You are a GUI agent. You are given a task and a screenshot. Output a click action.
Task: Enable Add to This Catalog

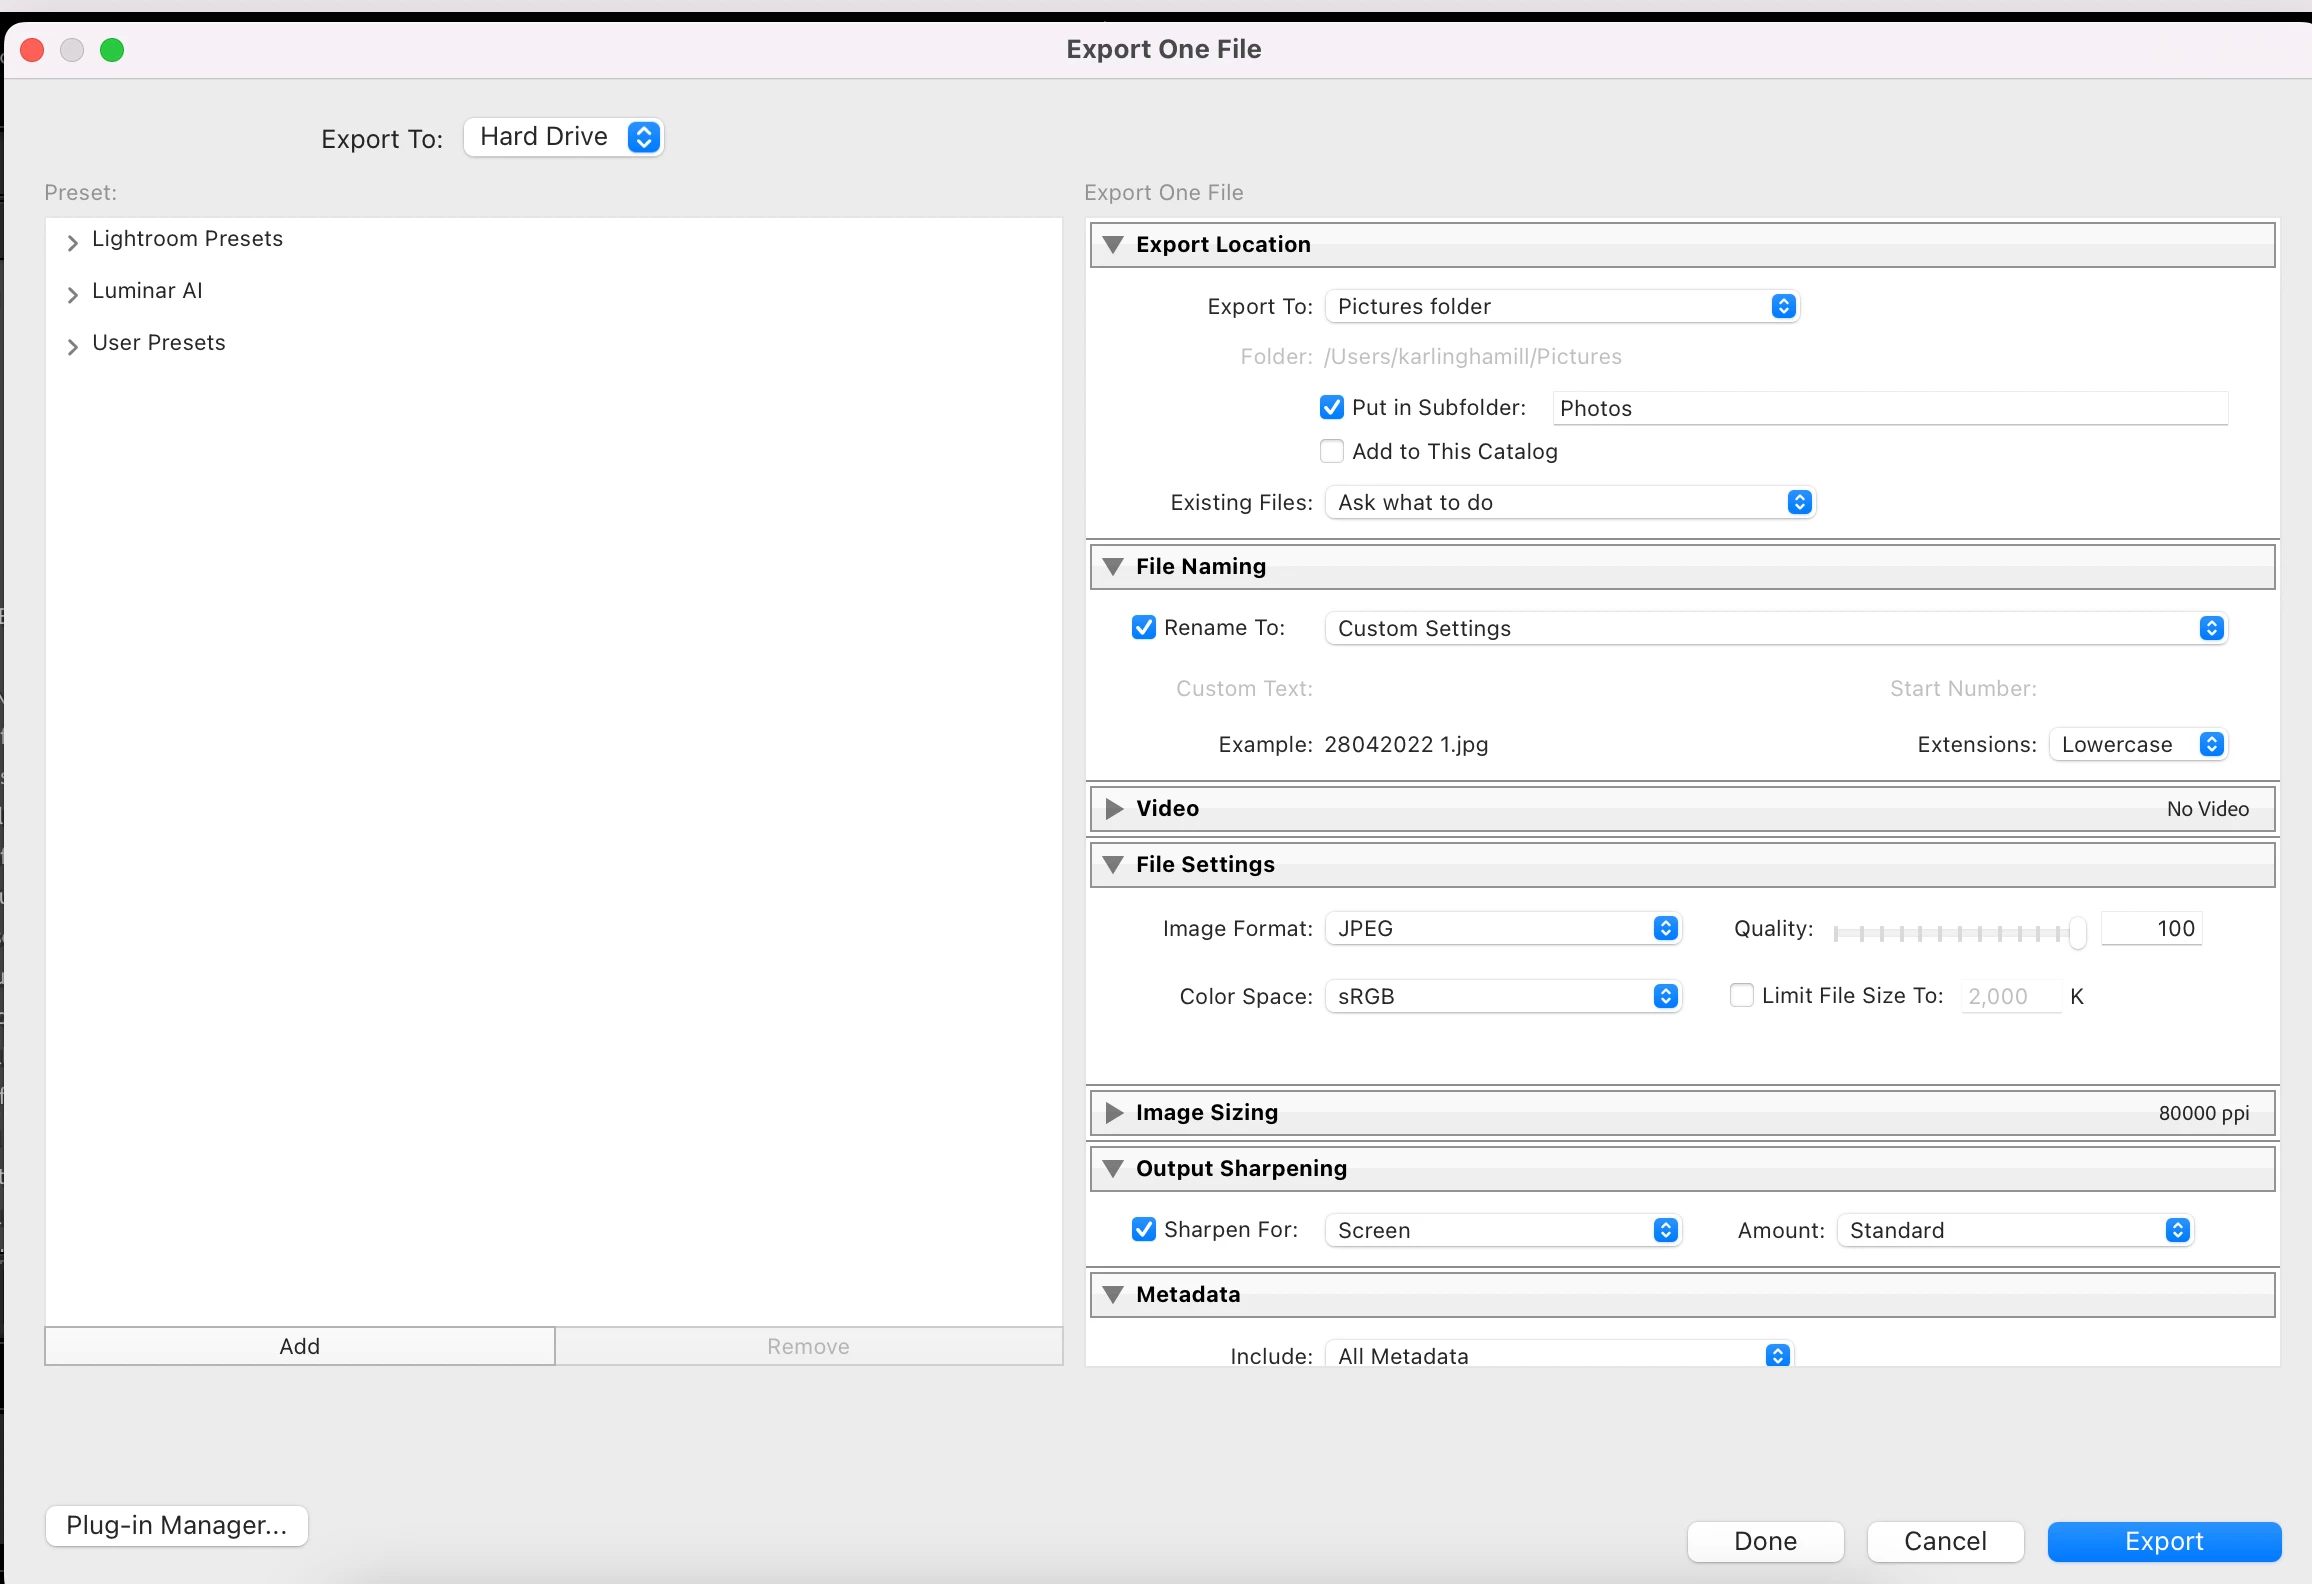1331,452
